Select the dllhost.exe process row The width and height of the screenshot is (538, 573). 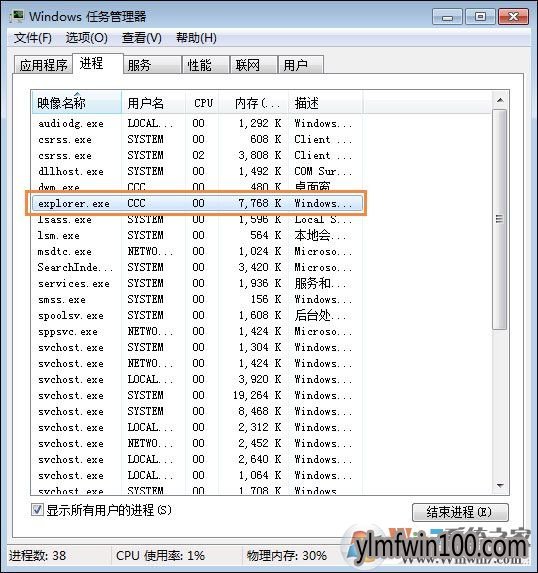point(197,171)
